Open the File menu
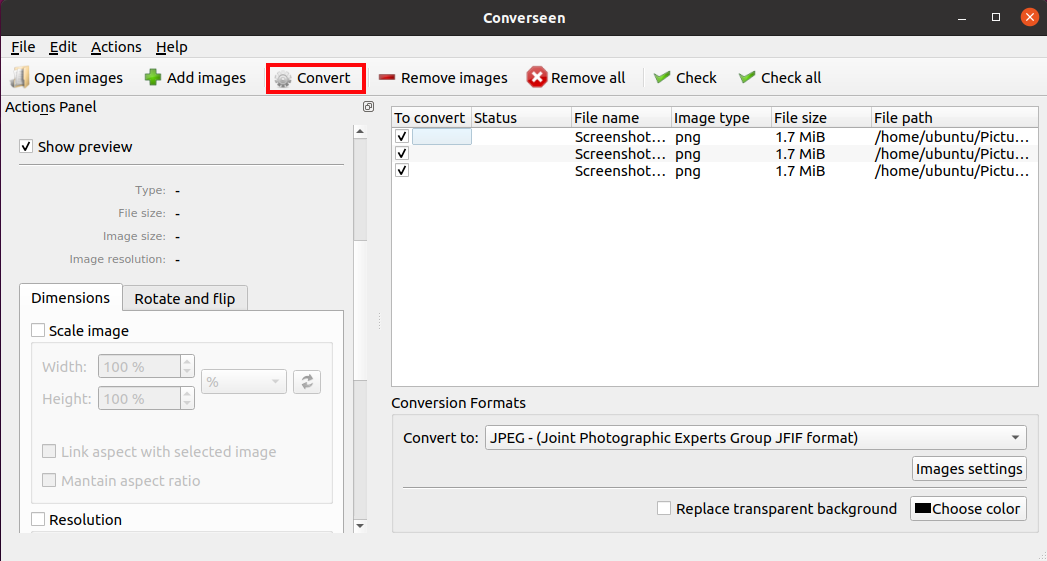The image size is (1047, 561). pos(23,47)
